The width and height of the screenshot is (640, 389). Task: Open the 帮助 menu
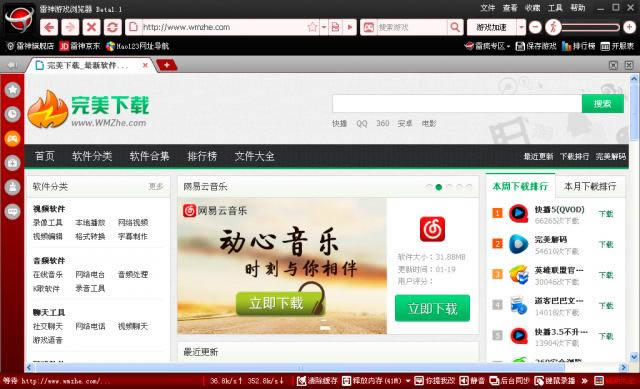pyautogui.click(x=578, y=8)
